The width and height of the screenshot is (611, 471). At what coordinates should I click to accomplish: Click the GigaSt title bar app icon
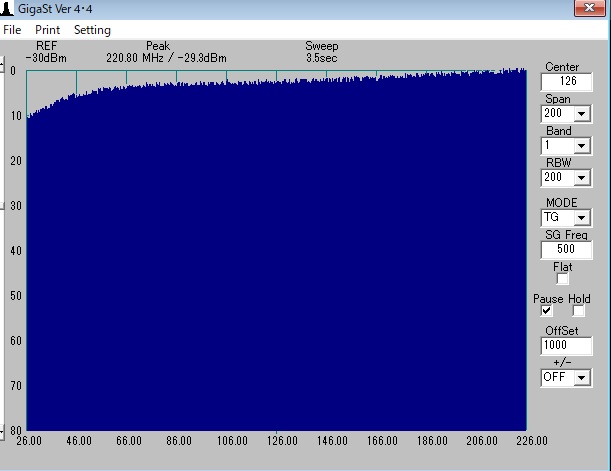click(6, 8)
